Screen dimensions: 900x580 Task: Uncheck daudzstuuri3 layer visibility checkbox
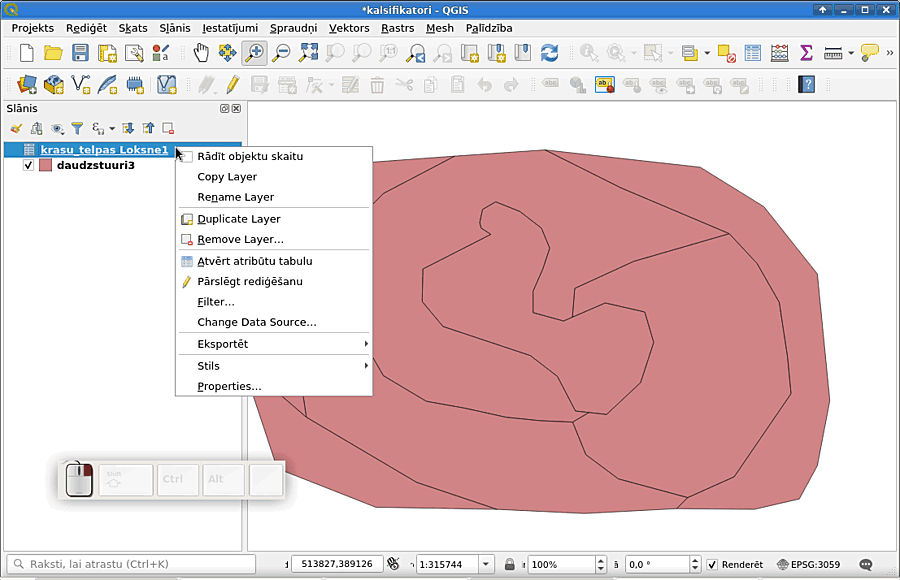[28, 165]
